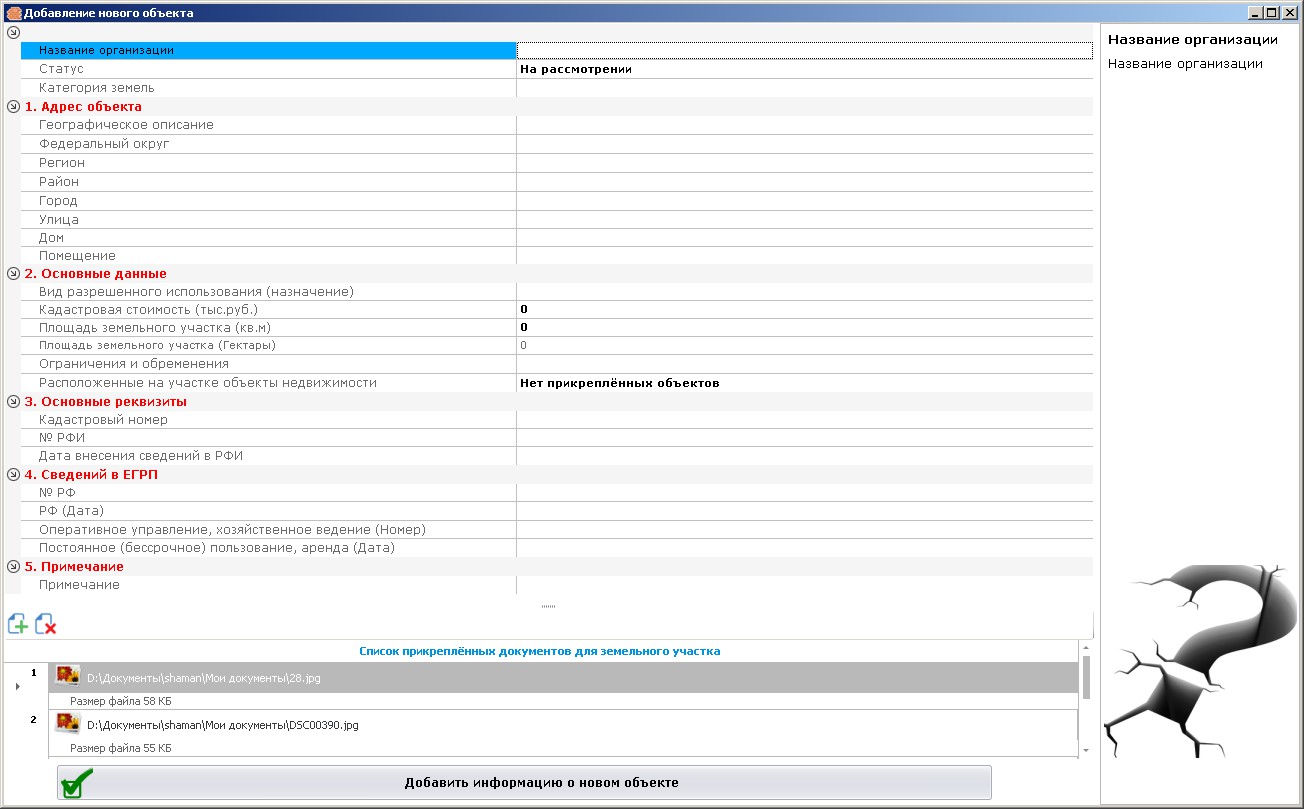Toggle the topmost unnamed section expander
Screen dimensions: 1304x809
click(x=13, y=32)
